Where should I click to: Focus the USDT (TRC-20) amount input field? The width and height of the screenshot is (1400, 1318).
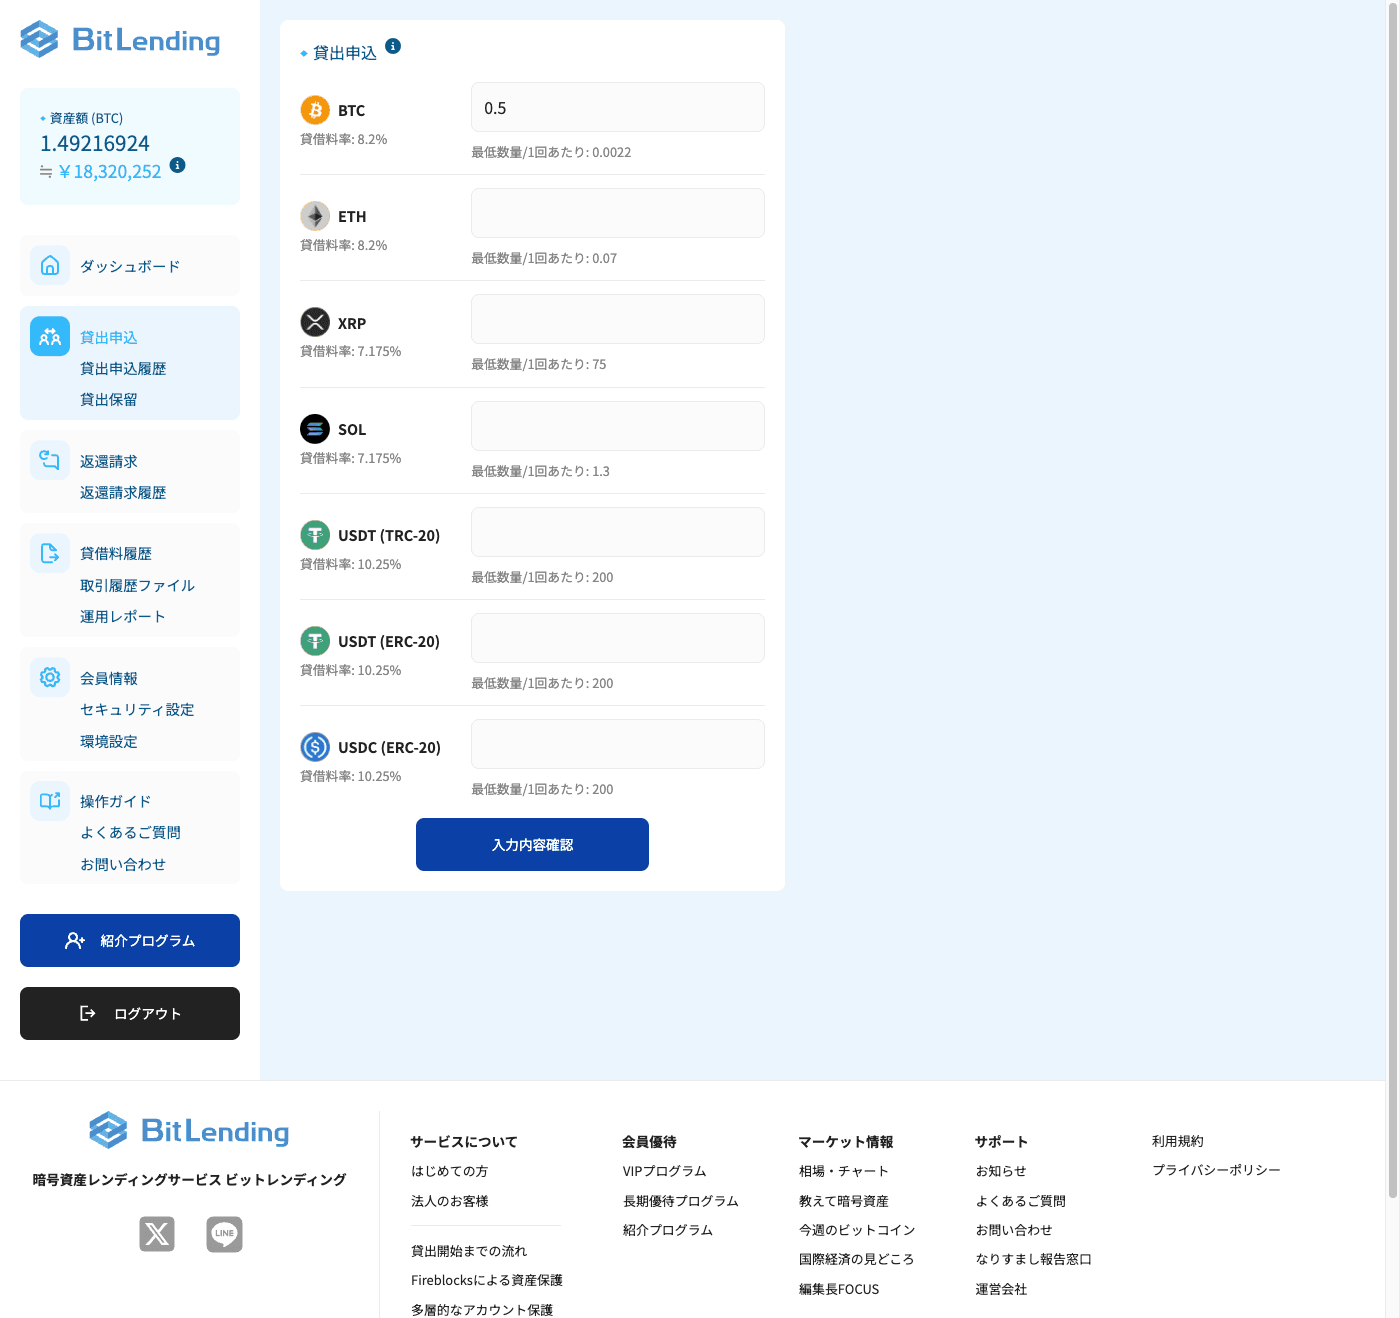tap(618, 532)
